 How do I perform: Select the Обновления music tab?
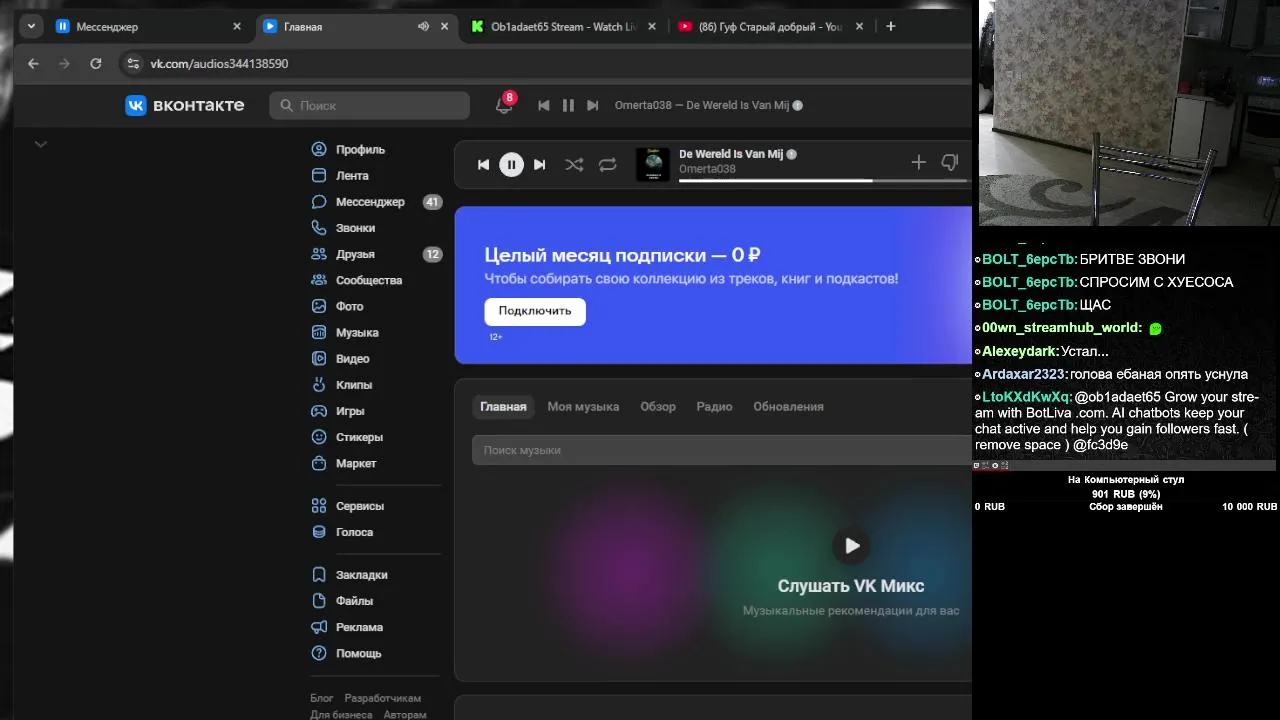click(788, 407)
